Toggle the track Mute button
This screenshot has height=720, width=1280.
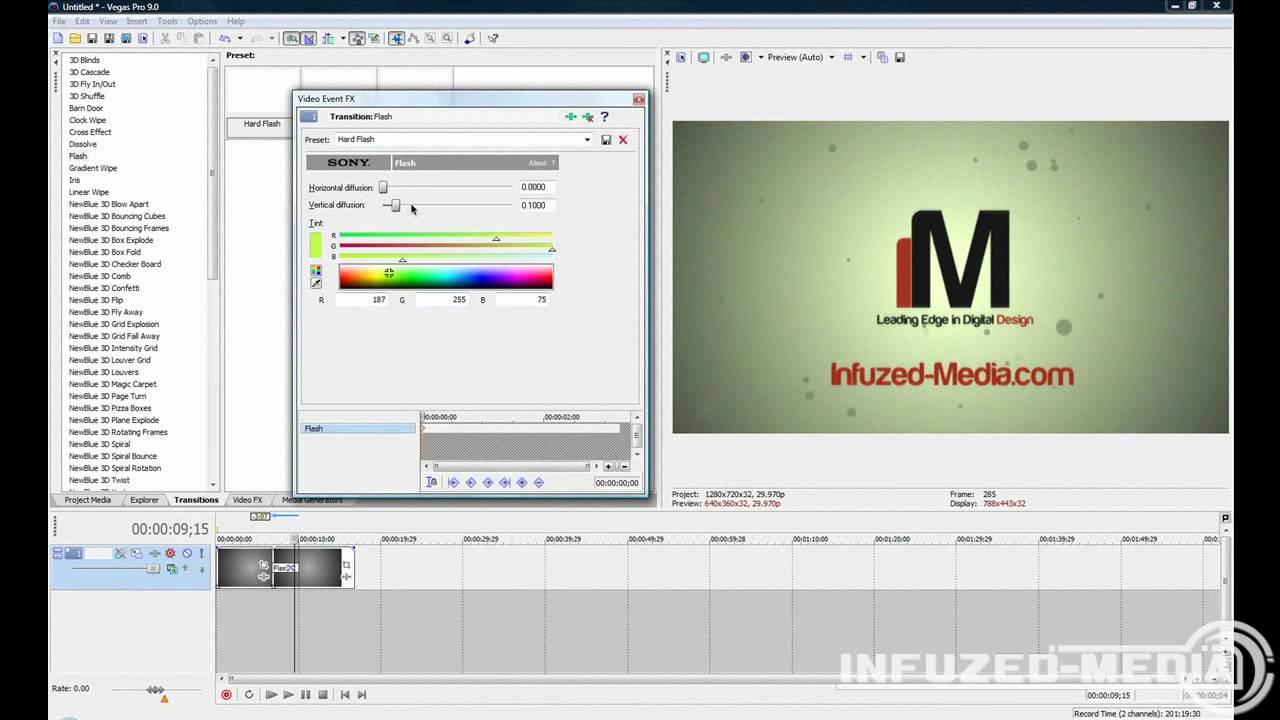tap(187, 553)
